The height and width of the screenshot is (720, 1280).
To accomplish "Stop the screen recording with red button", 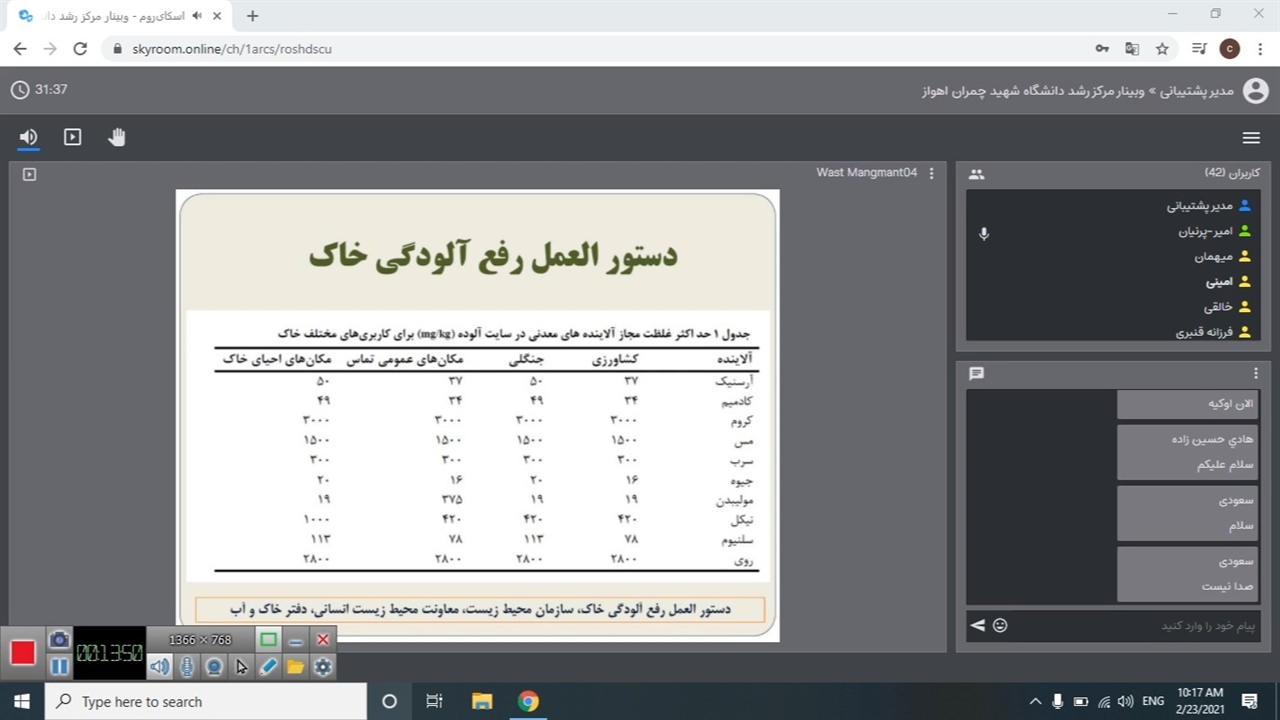I will (x=23, y=653).
